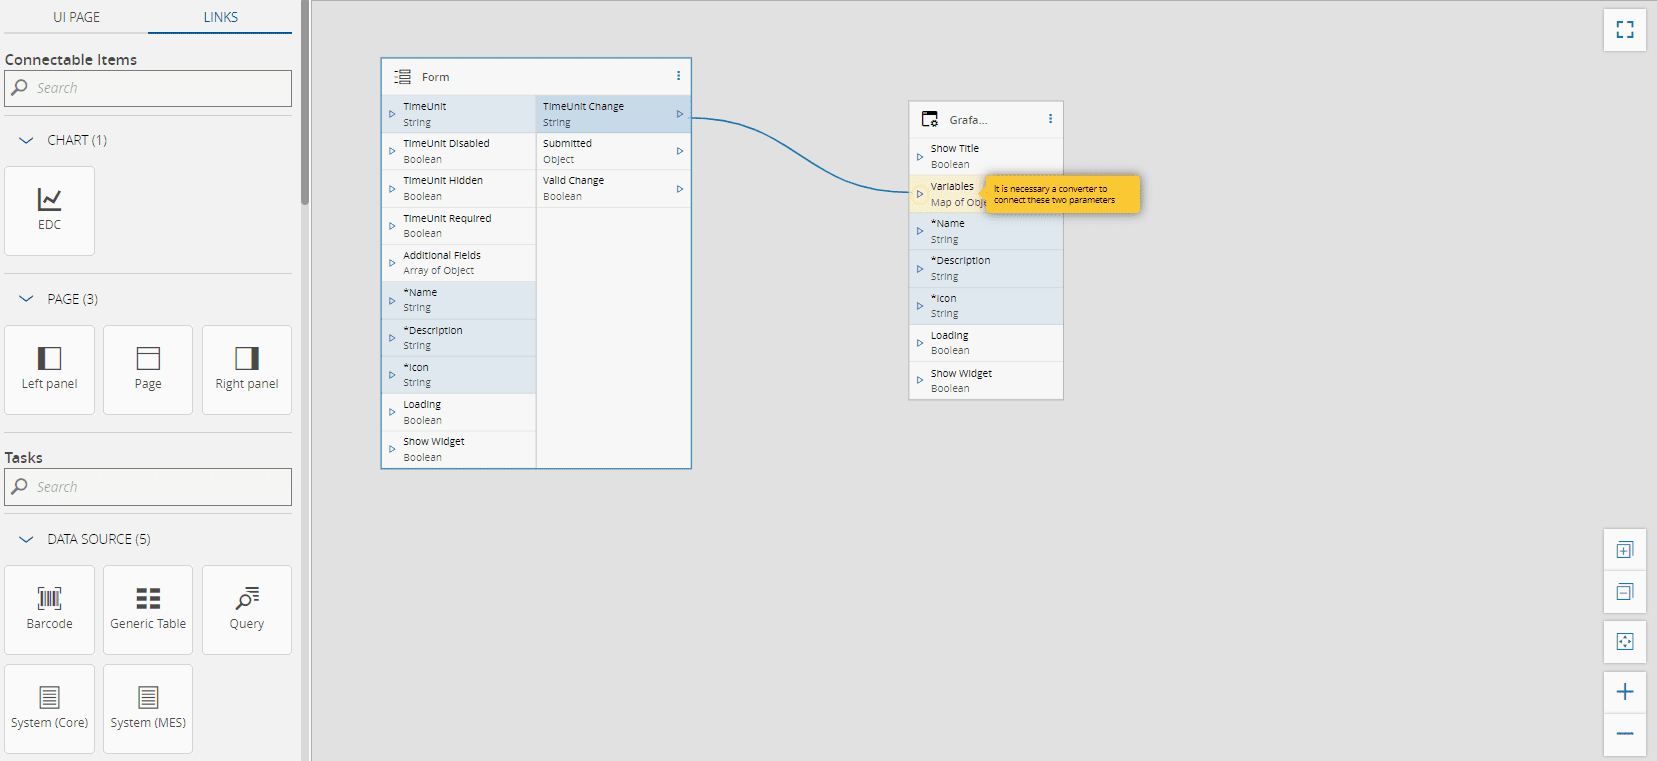
Task: Collapse the DATA SOURCE section
Action: pos(26,539)
